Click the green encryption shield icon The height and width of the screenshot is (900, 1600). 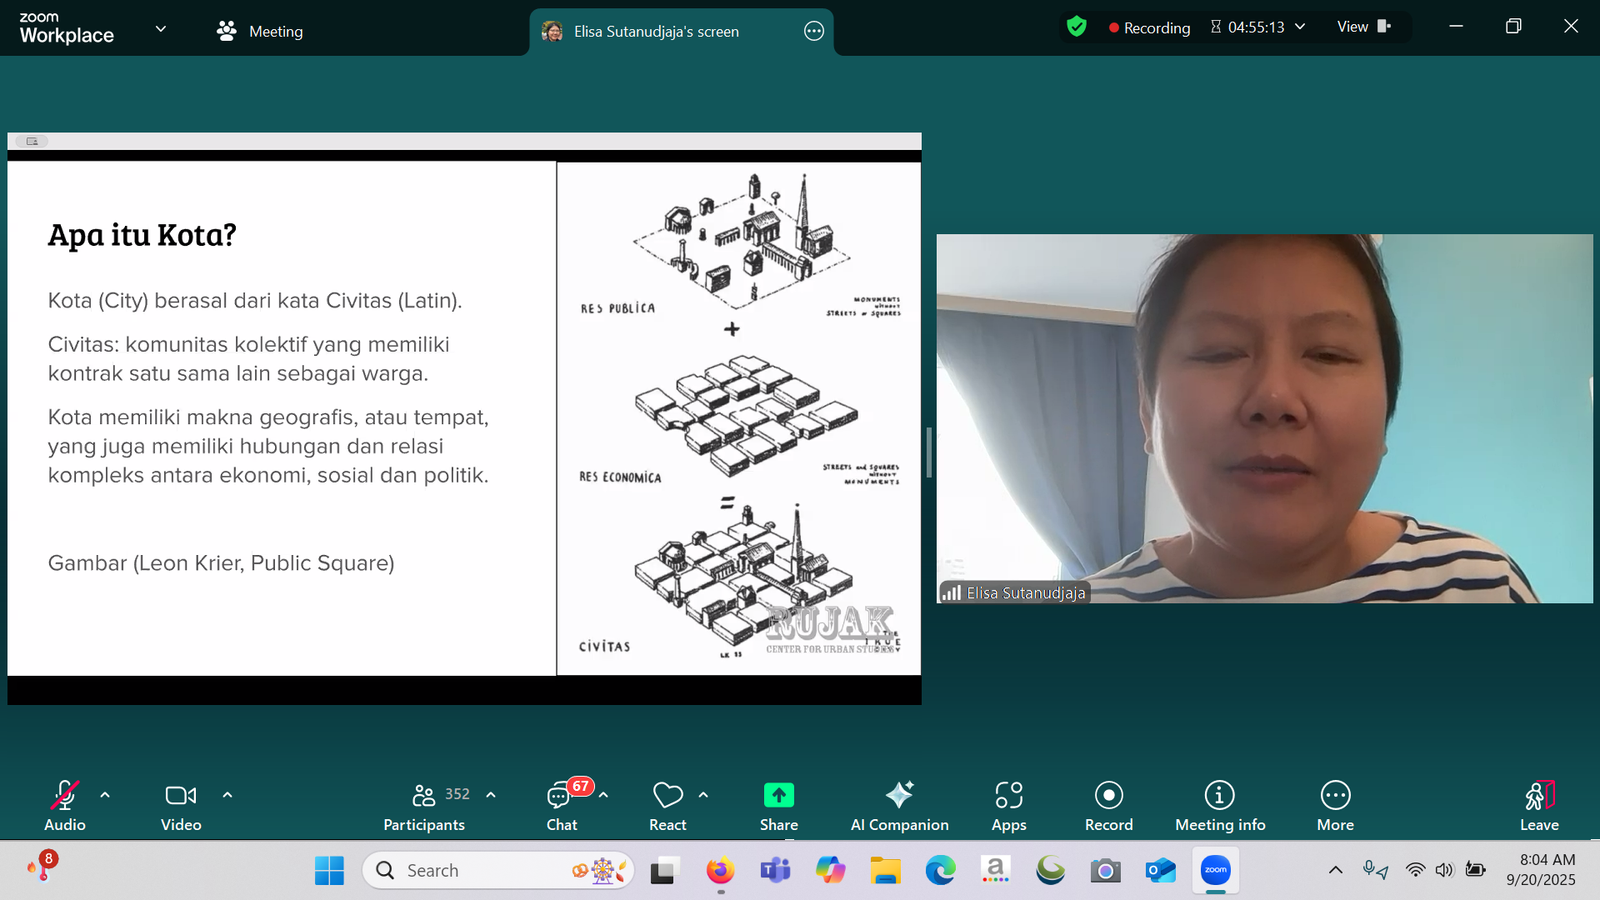click(x=1076, y=27)
